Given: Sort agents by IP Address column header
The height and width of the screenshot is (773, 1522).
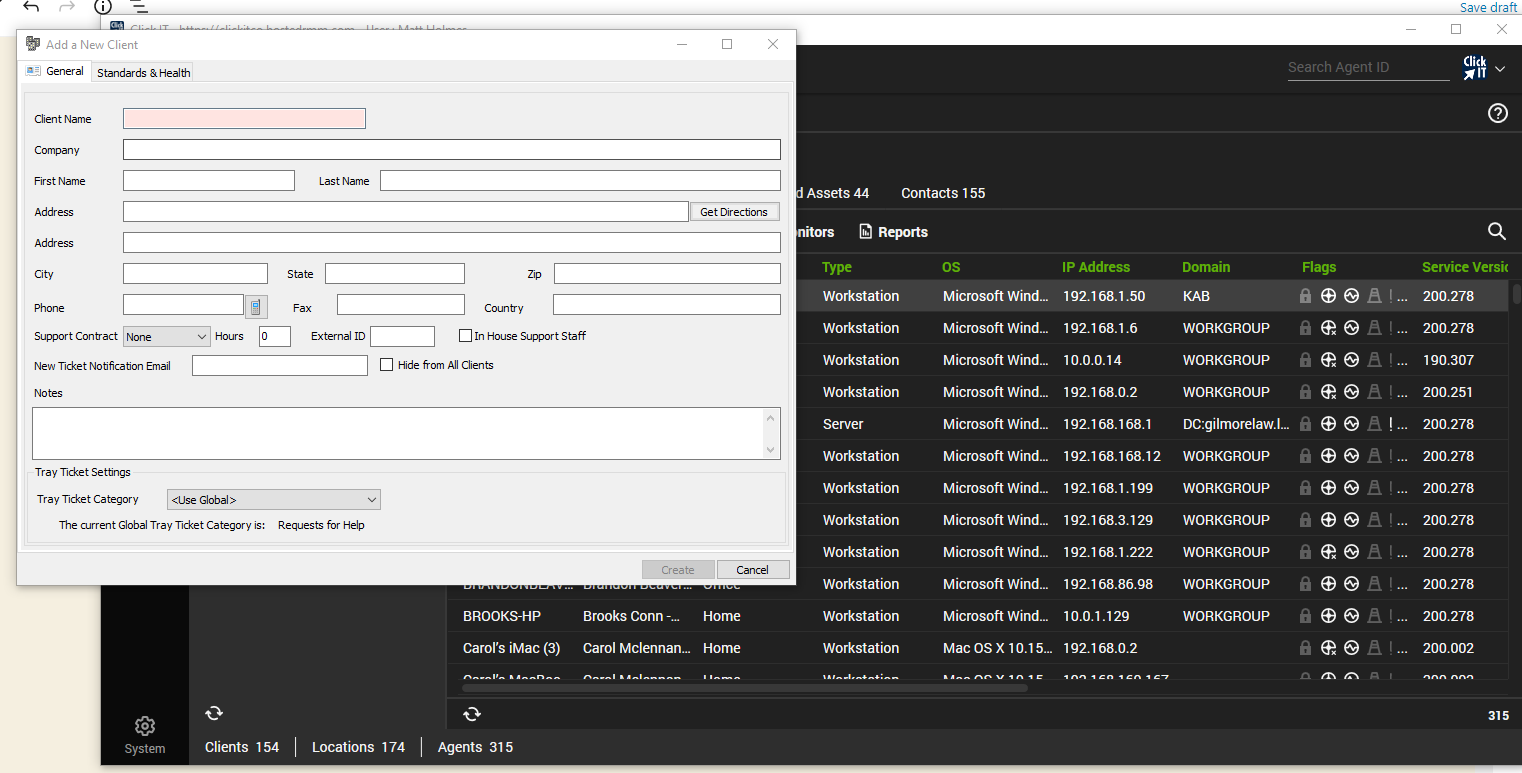Looking at the screenshot, I should point(1096,267).
